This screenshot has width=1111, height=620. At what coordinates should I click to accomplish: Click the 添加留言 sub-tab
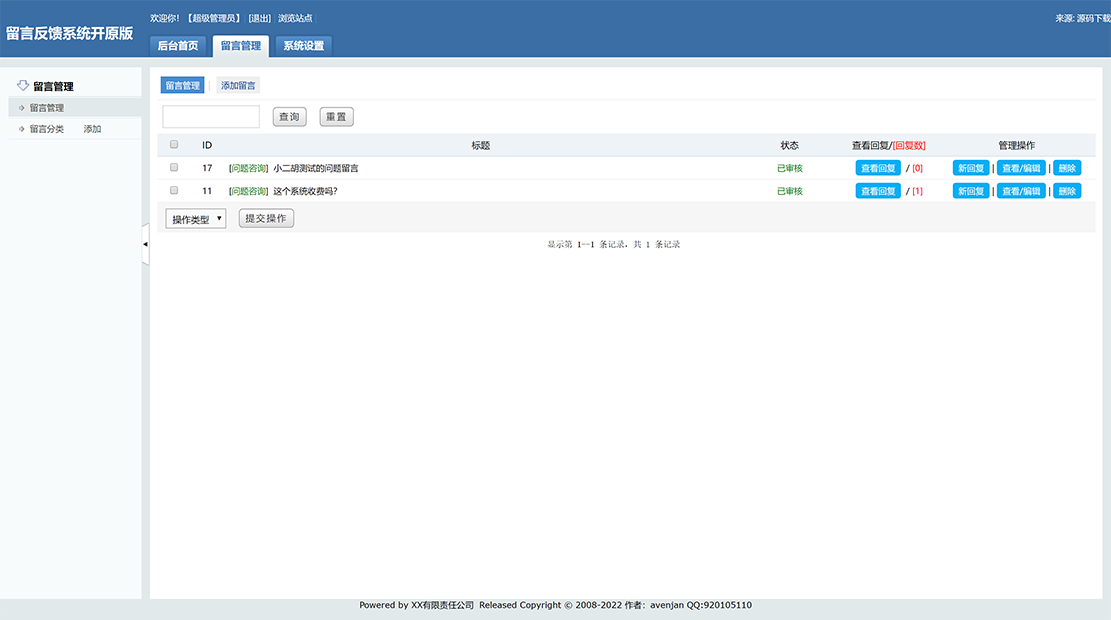pyautogui.click(x=238, y=86)
